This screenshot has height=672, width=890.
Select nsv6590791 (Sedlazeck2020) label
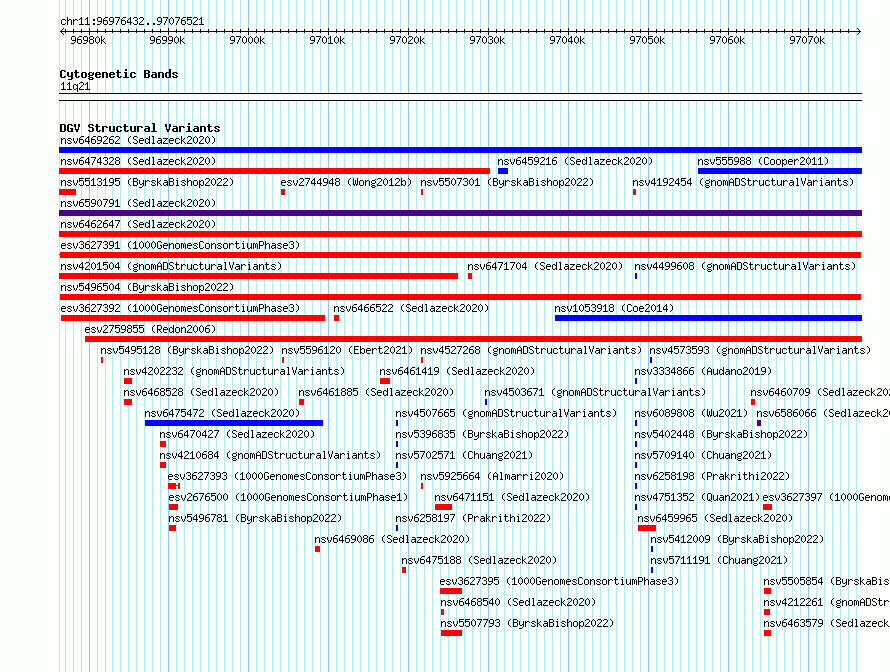(138, 203)
